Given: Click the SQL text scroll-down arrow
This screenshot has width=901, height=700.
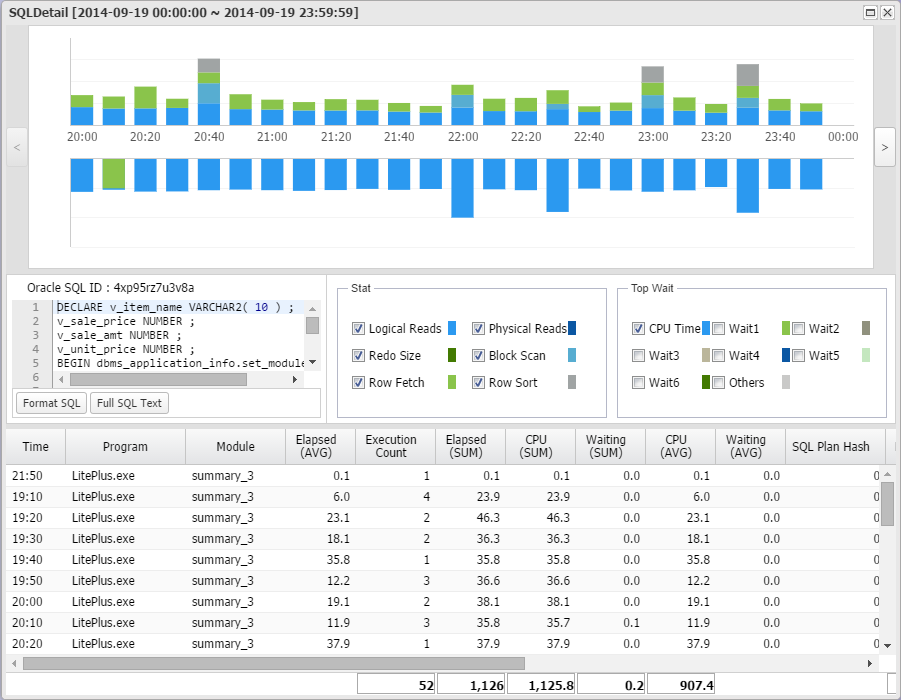Looking at the screenshot, I should click(313, 362).
